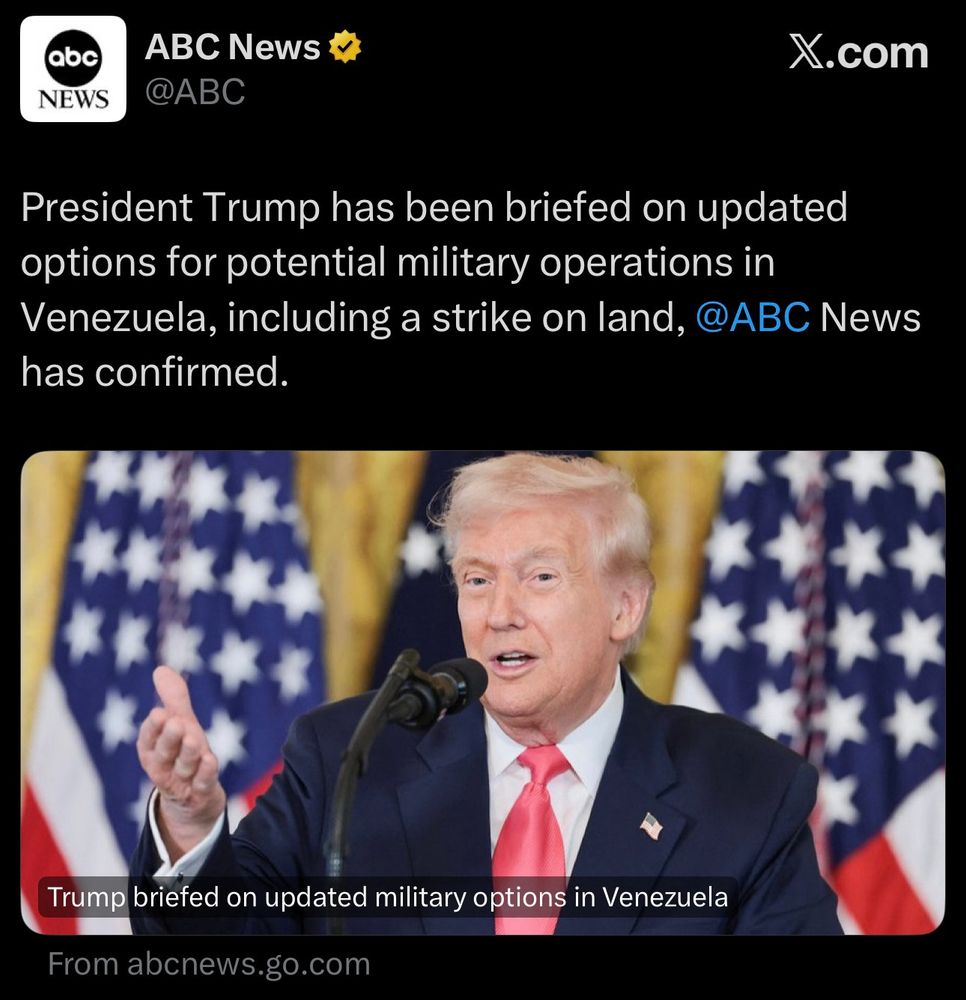The height and width of the screenshot is (1000, 966).
Task: Click the gold verified badge
Action: coord(345,47)
